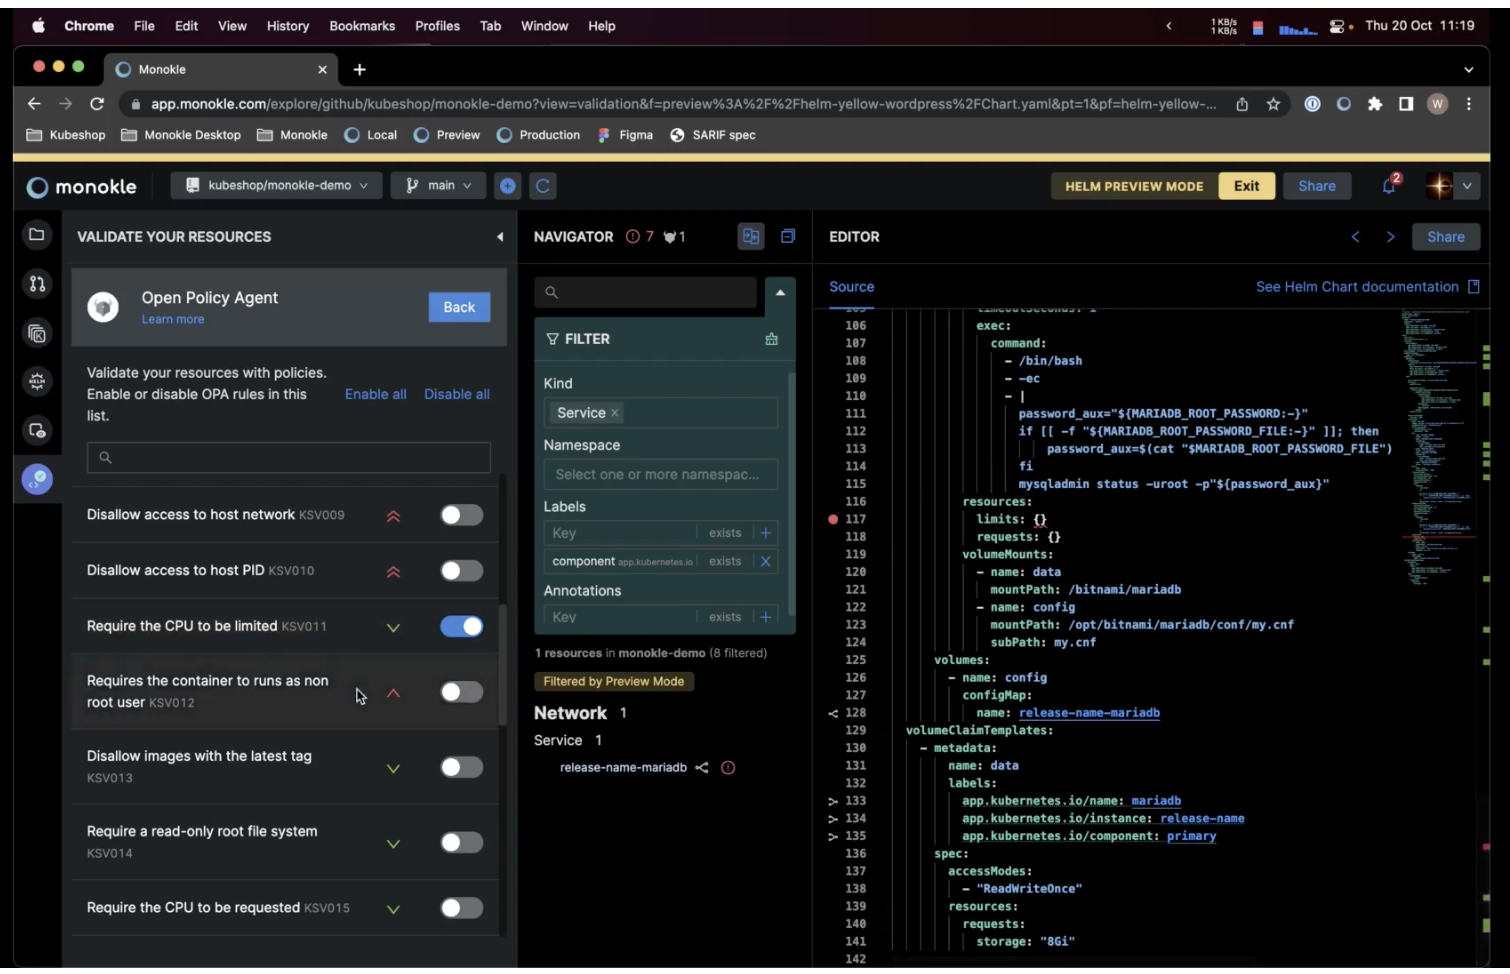
Task: Open Chrome extensions puzzle icon
Action: (1375, 104)
